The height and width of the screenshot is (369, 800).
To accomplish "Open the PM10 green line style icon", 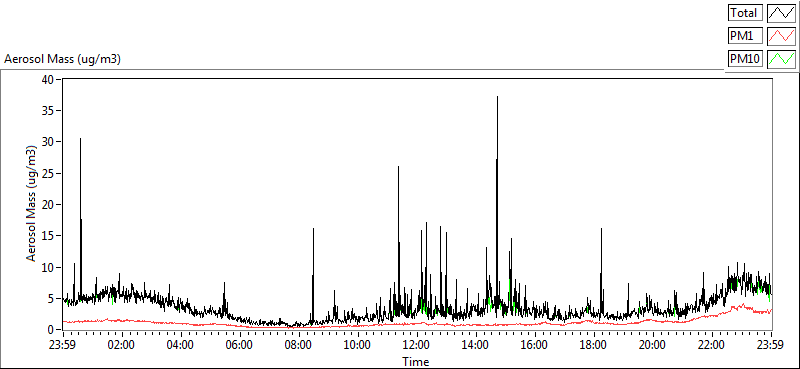I will click(x=781, y=59).
